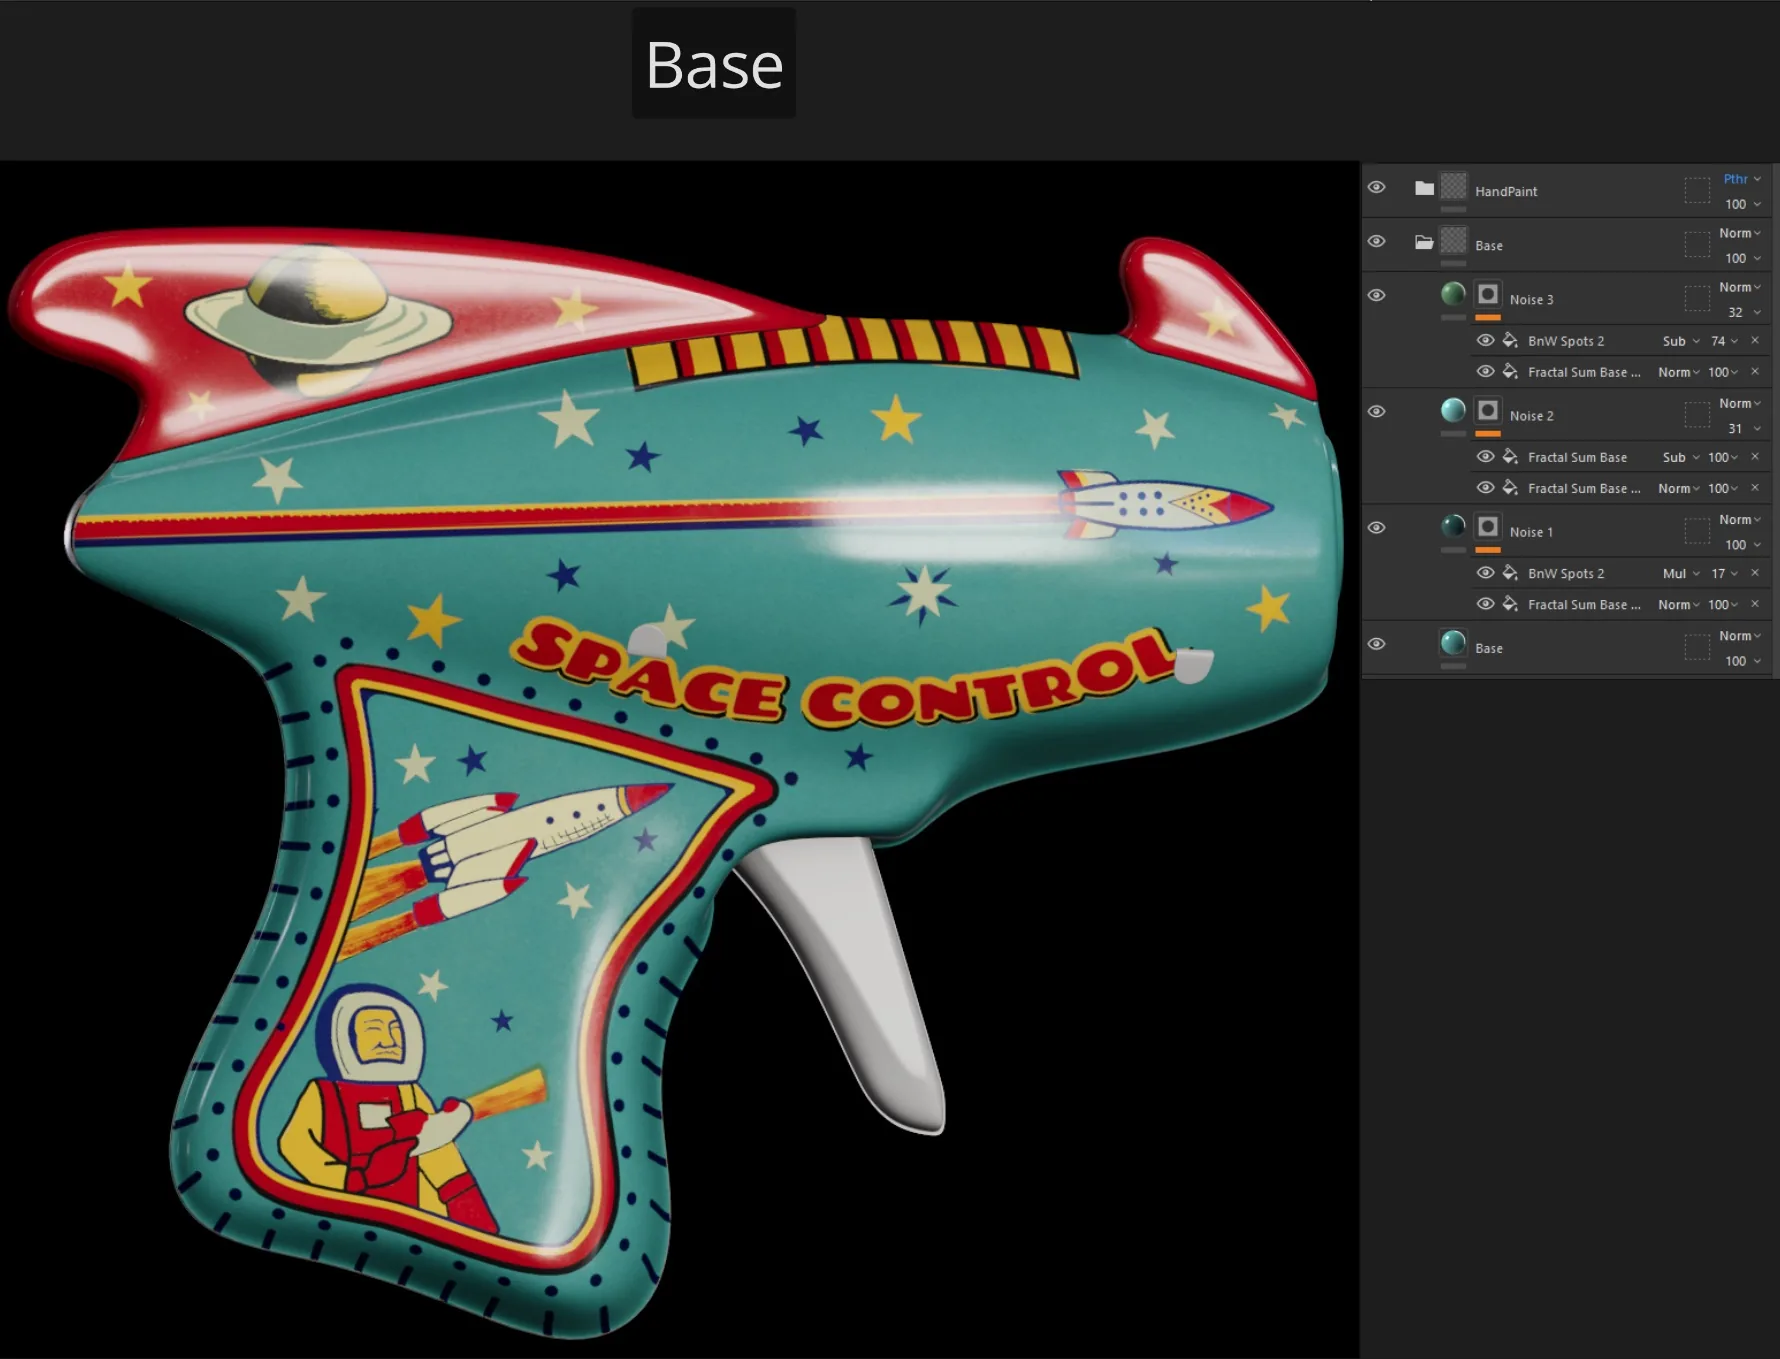Open HandPaint opacity 100 dropdown
Viewport: 1780px width, 1359px height.
(1742, 204)
